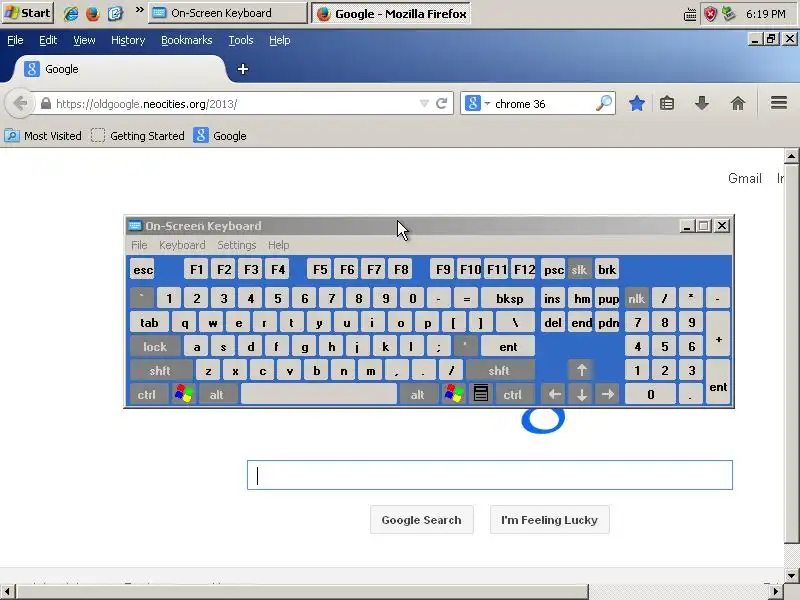Toggle the caps lock key on the keyboard
Screen dimensions: 800x600
point(155,347)
